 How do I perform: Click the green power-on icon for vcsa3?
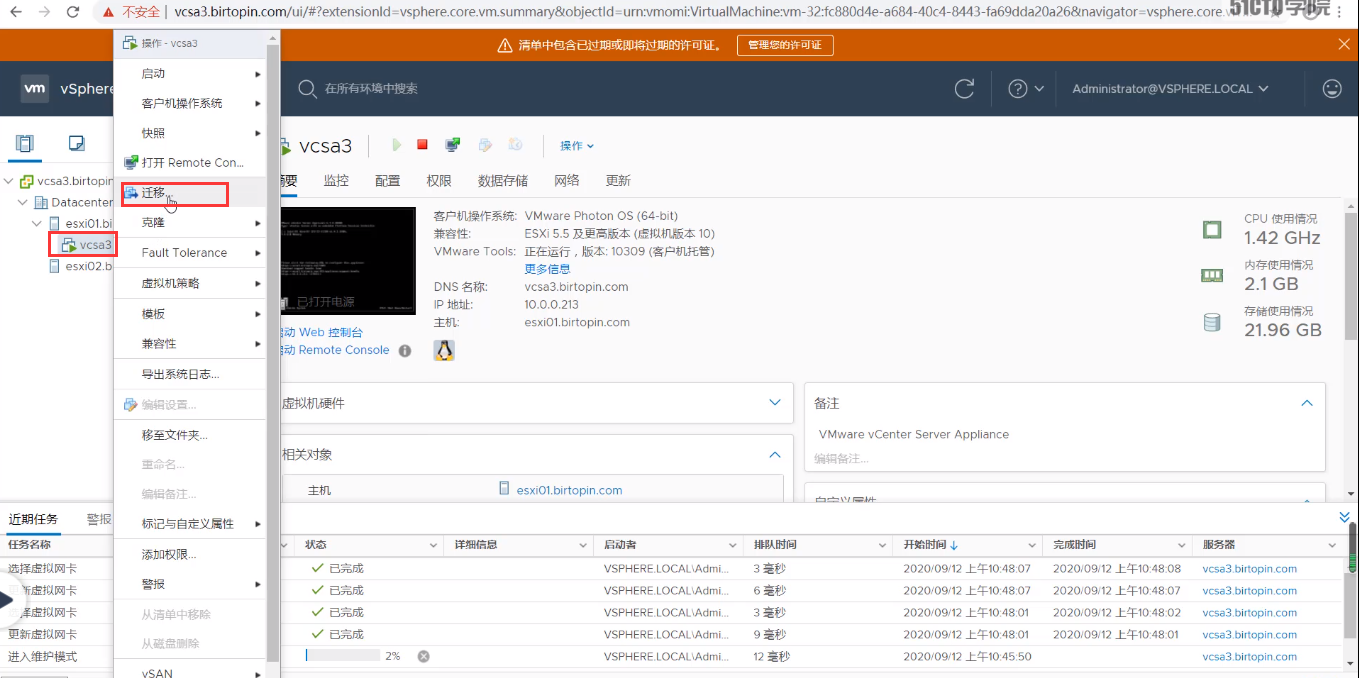(x=396, y=145)
